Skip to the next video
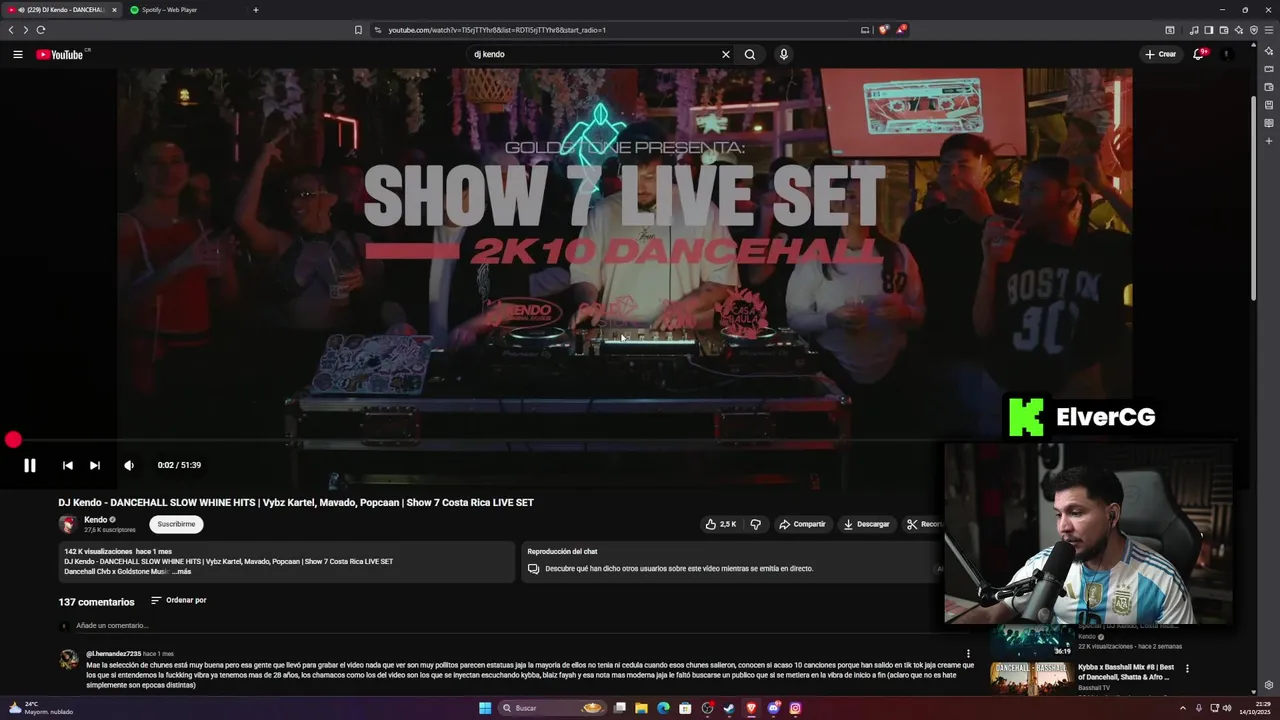The image size is (1280, 720). (x=95, y=465)
